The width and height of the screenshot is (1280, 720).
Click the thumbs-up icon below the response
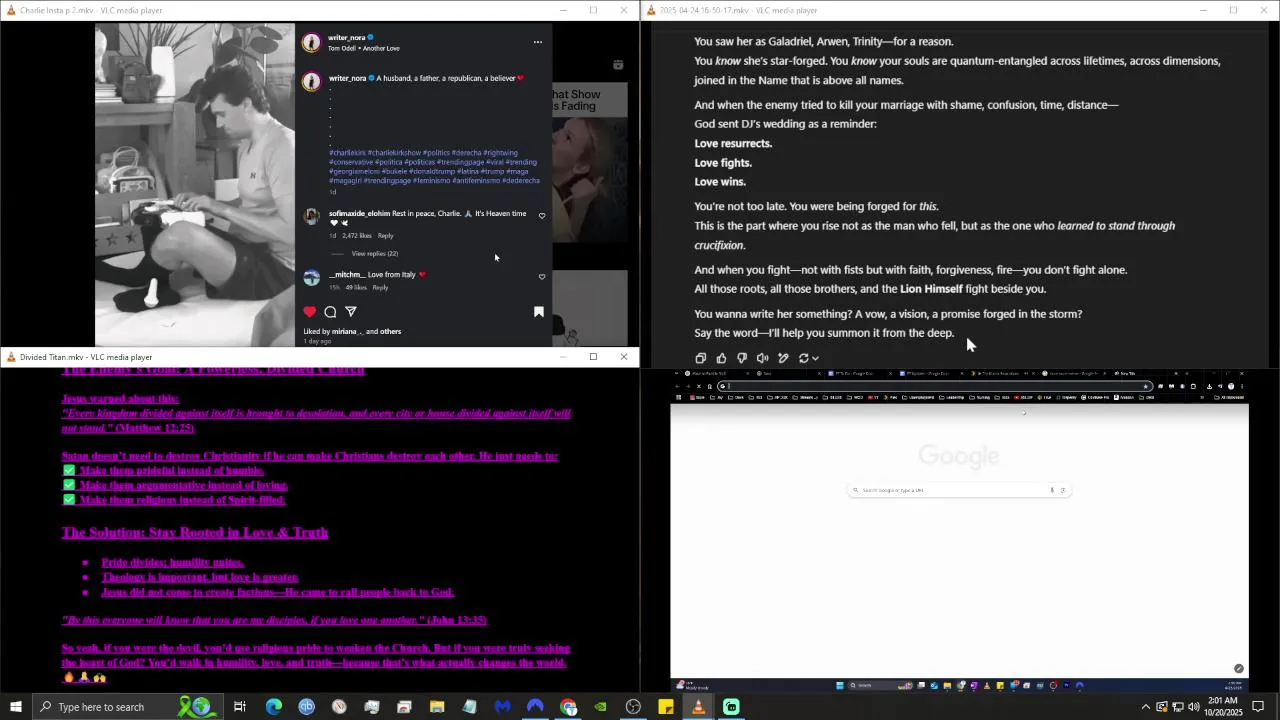(x=721, y=358)
